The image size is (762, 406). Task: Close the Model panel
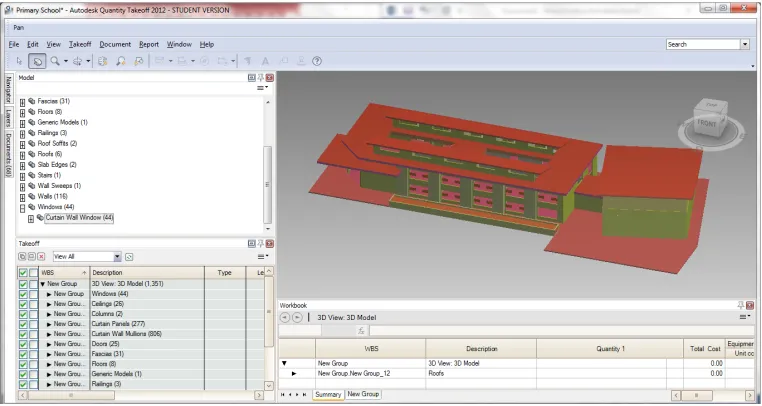tap(270, 78)
